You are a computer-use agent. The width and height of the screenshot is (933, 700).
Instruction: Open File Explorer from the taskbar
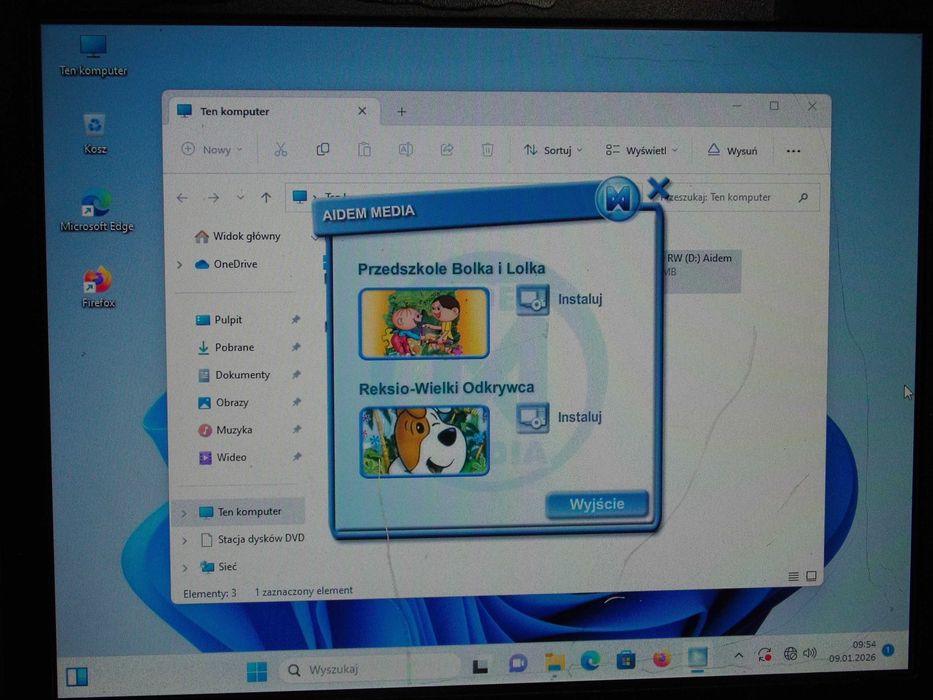pyautogui.click(x=555, y=662)
